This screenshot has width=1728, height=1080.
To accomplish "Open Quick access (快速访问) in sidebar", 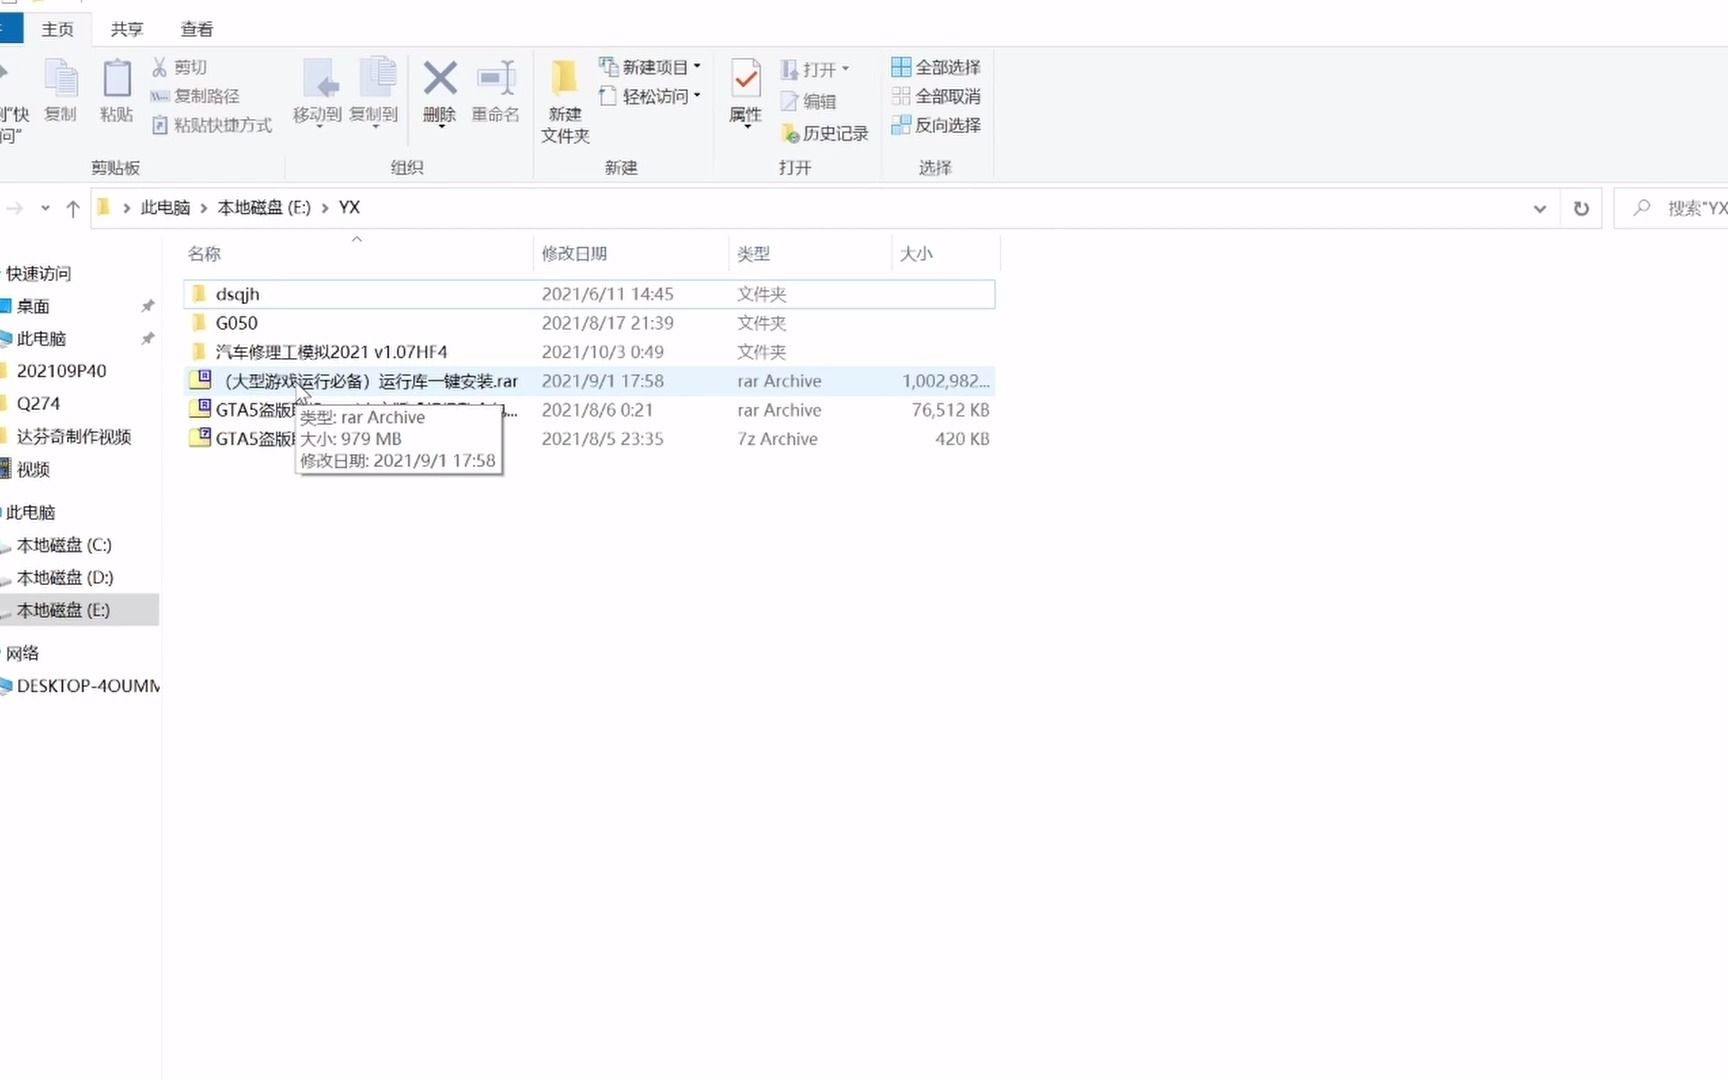I will [x=38, y=273].
